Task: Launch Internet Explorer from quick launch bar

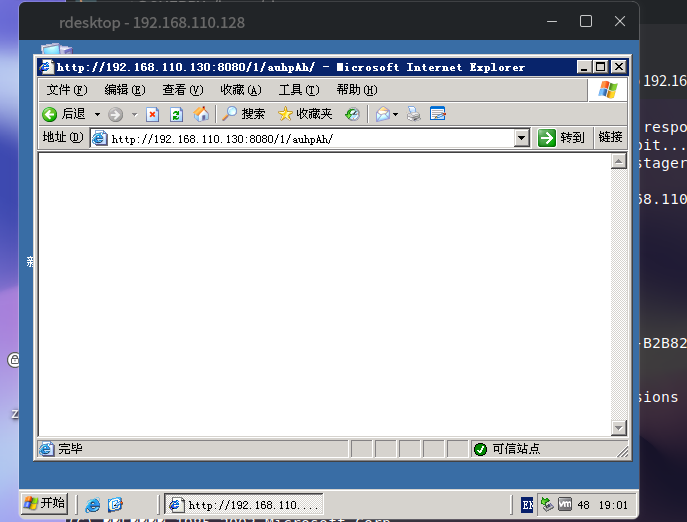Action: (x=93, y=505)
